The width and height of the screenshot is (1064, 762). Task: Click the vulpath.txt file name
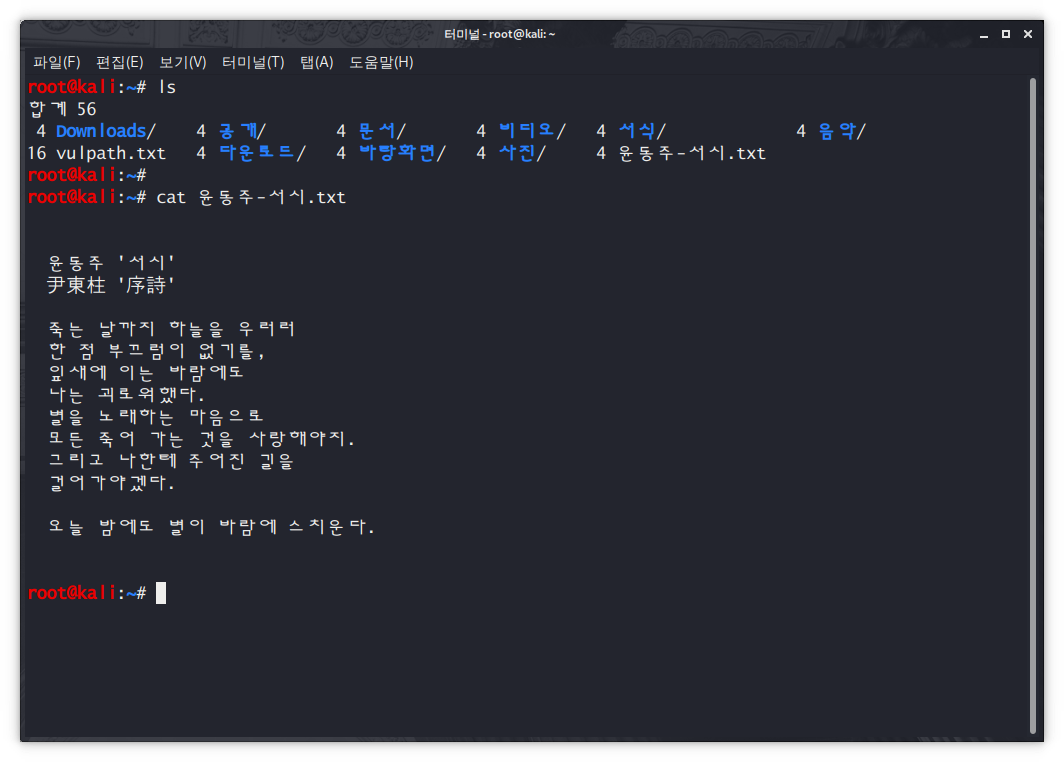pos(111,153)
